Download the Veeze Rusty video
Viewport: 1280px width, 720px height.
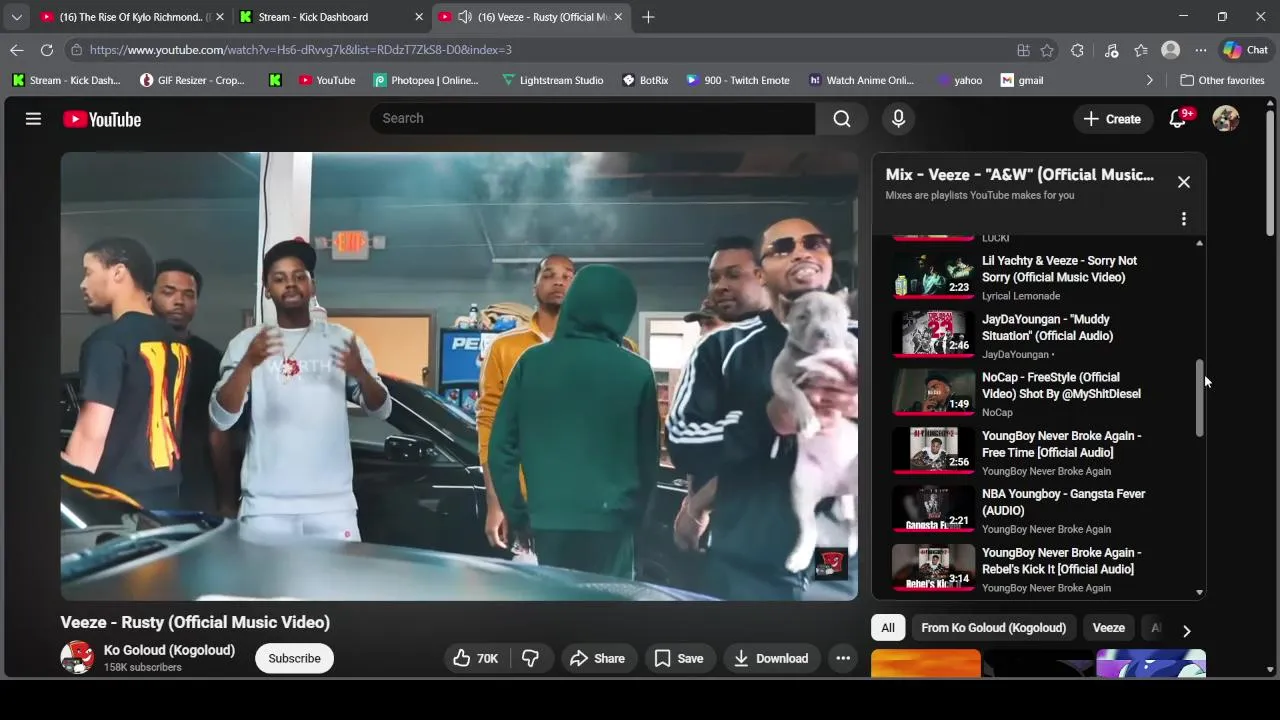[x=771, y=658]
